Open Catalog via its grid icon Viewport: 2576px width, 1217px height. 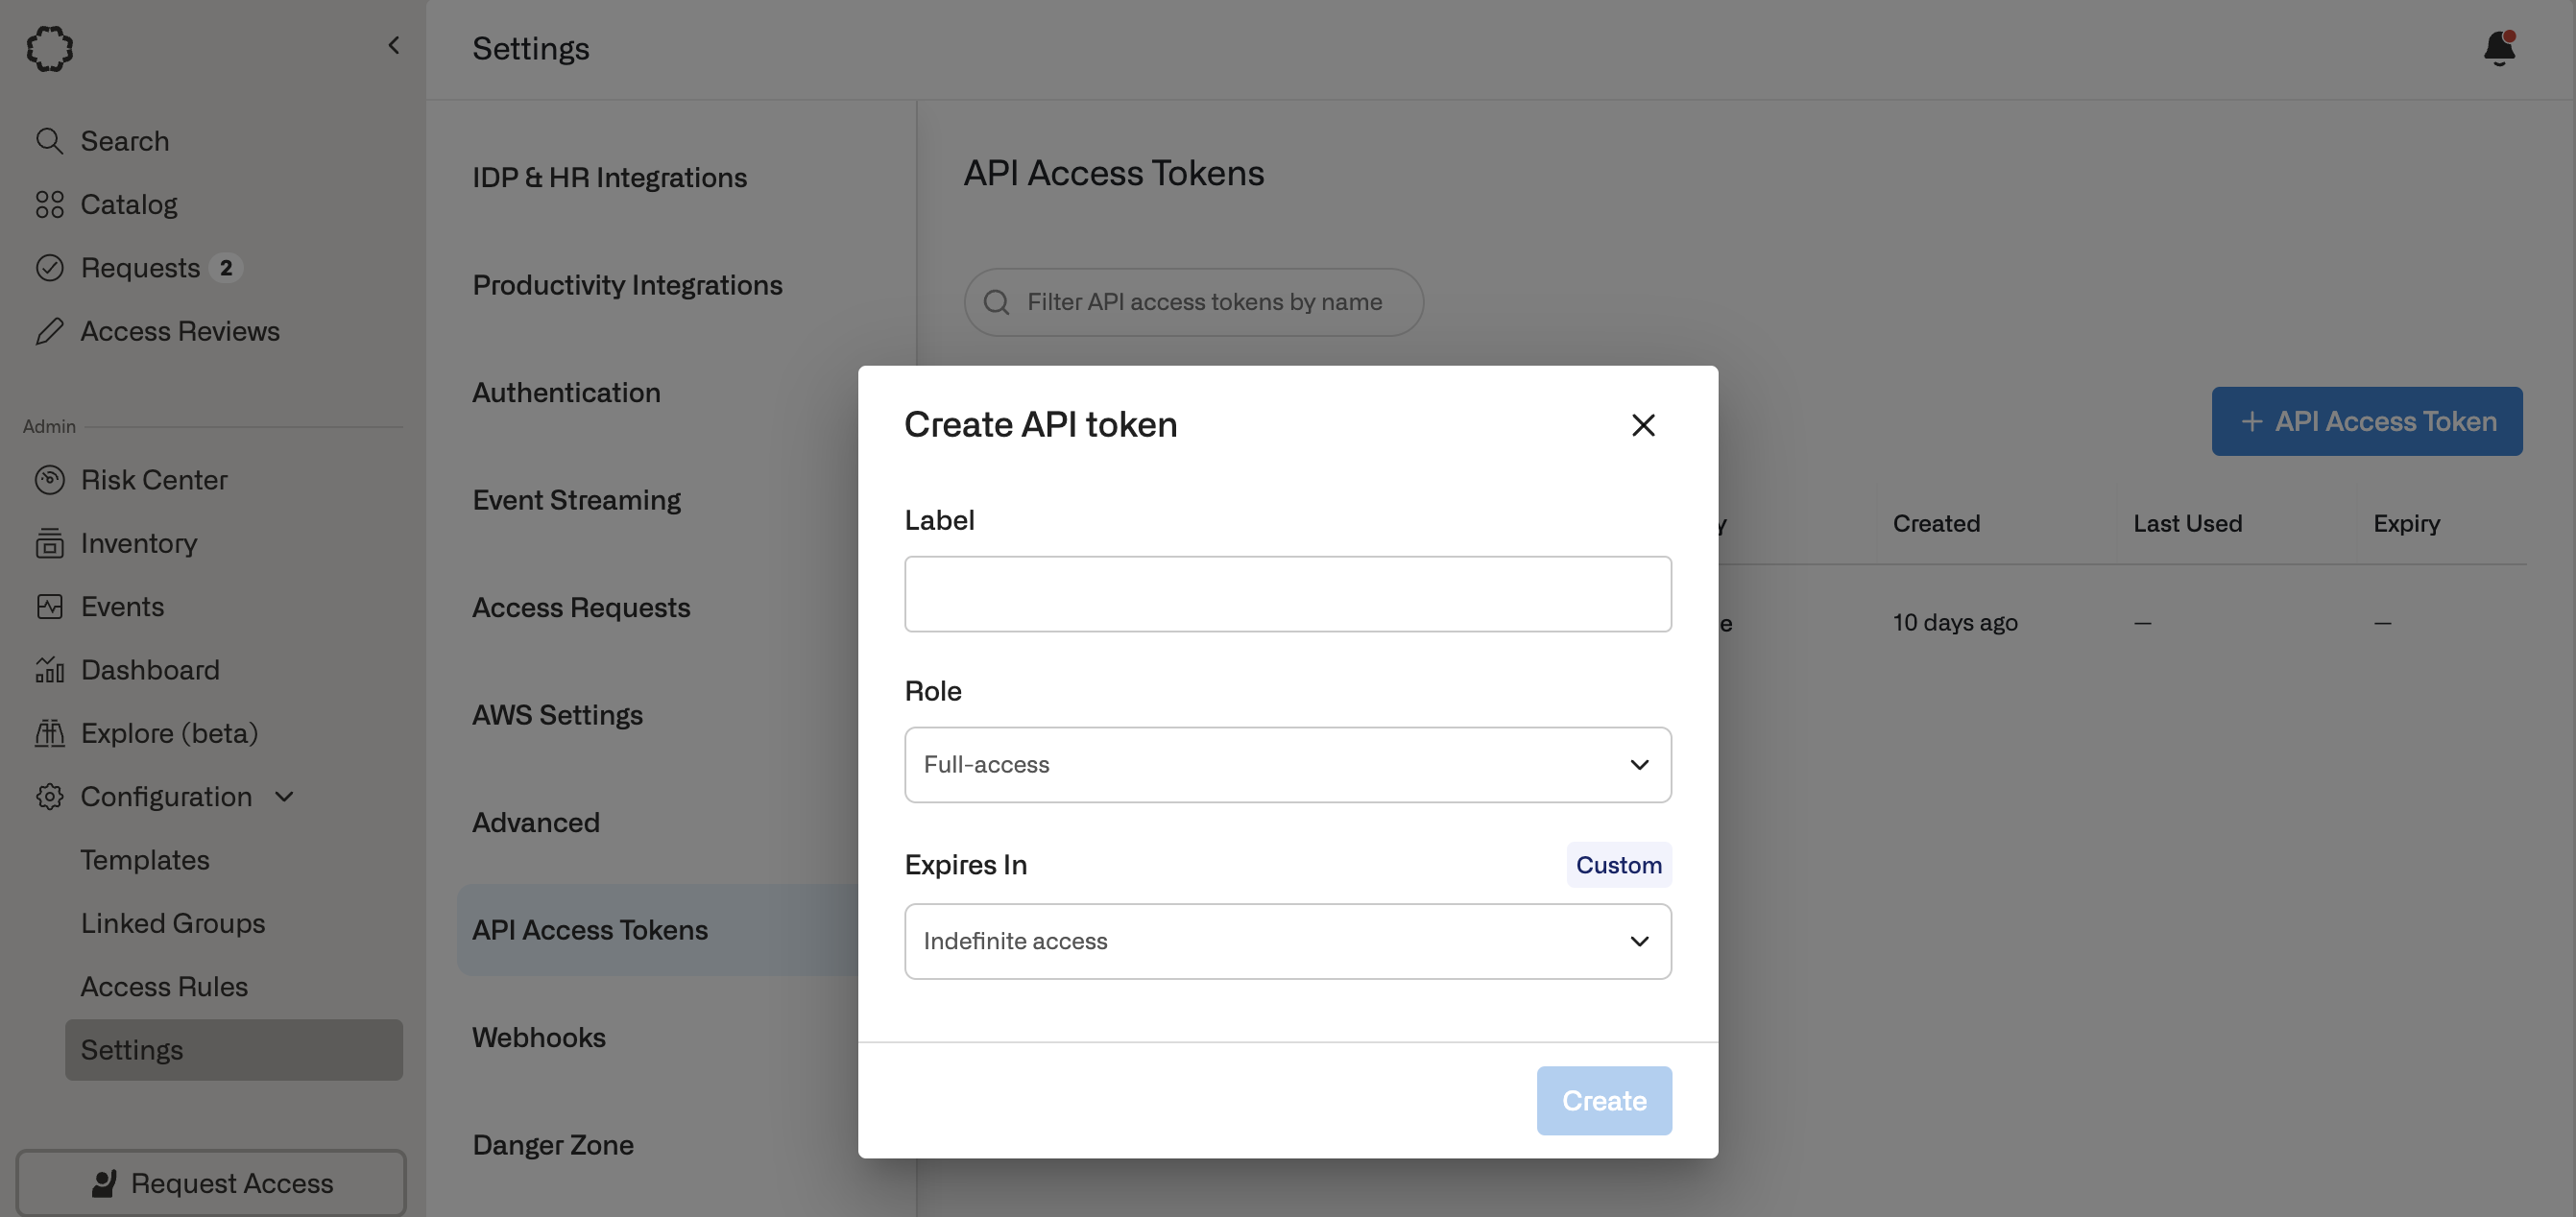(49, 205)
